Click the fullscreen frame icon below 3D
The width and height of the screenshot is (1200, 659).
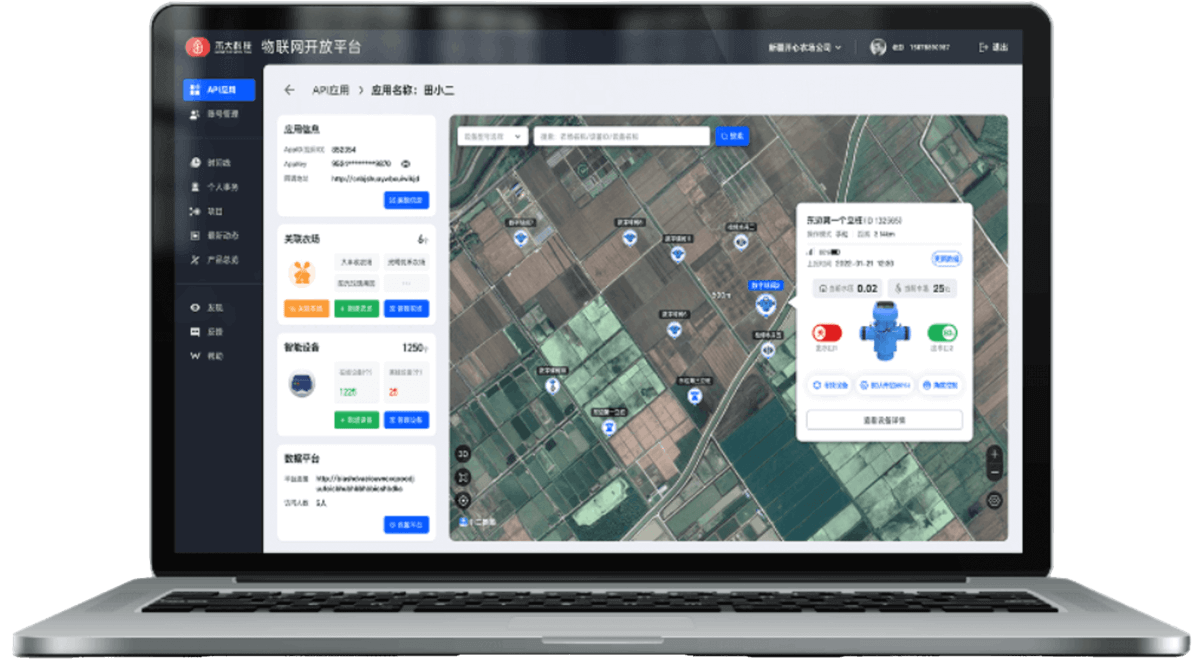click(463, 477)
